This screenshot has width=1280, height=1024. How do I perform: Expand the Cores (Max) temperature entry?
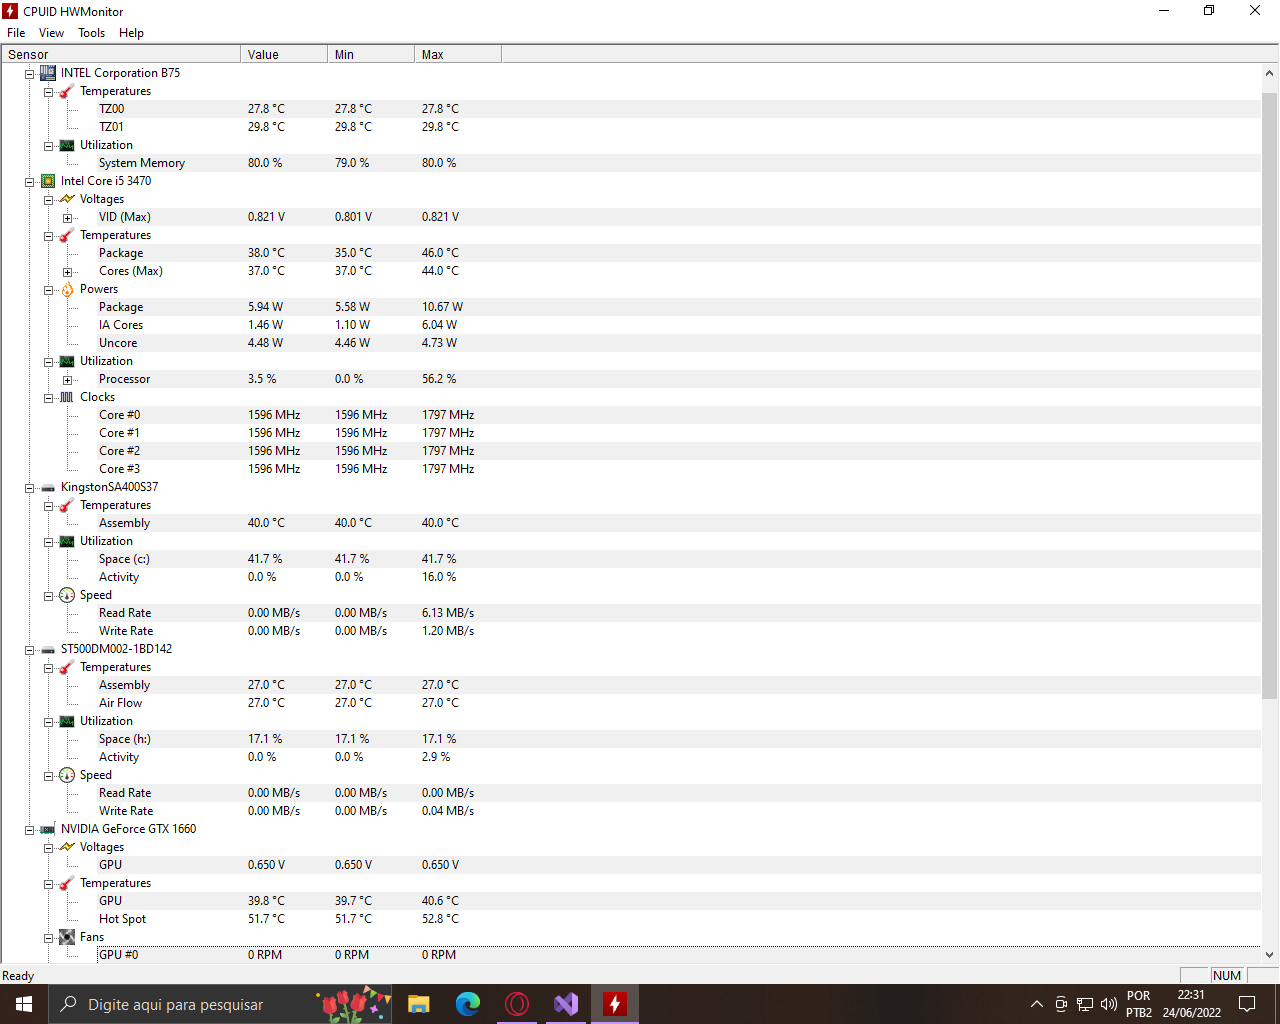[x=68, y=272]
